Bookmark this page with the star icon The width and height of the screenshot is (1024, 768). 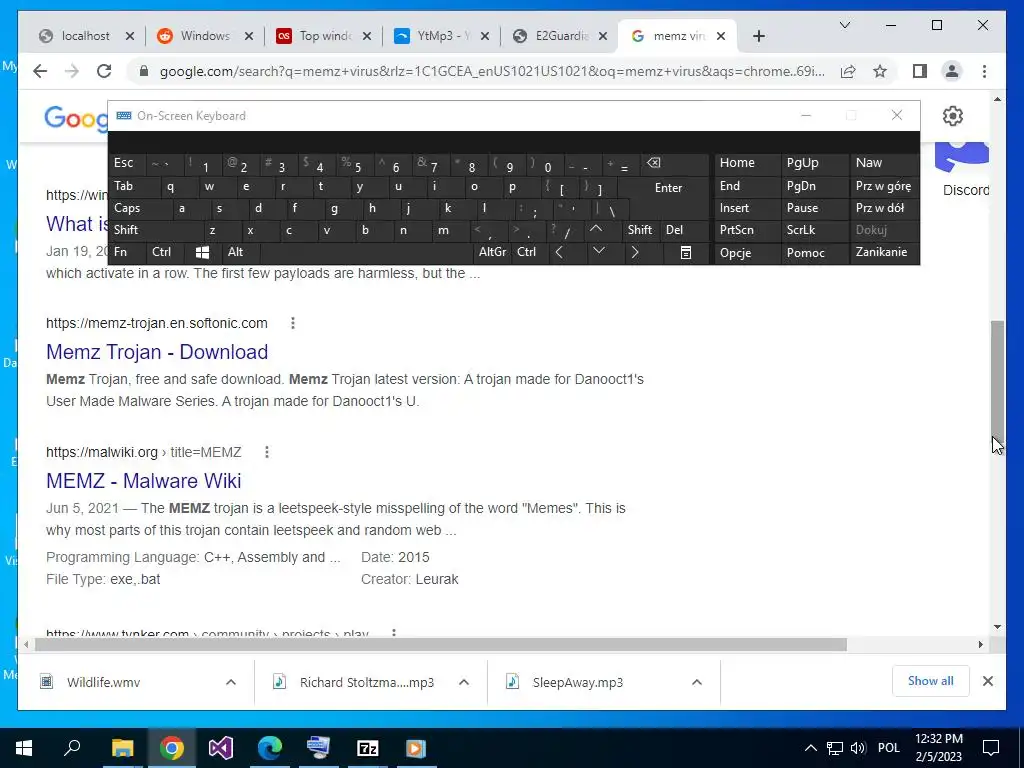tap(880, 71)
